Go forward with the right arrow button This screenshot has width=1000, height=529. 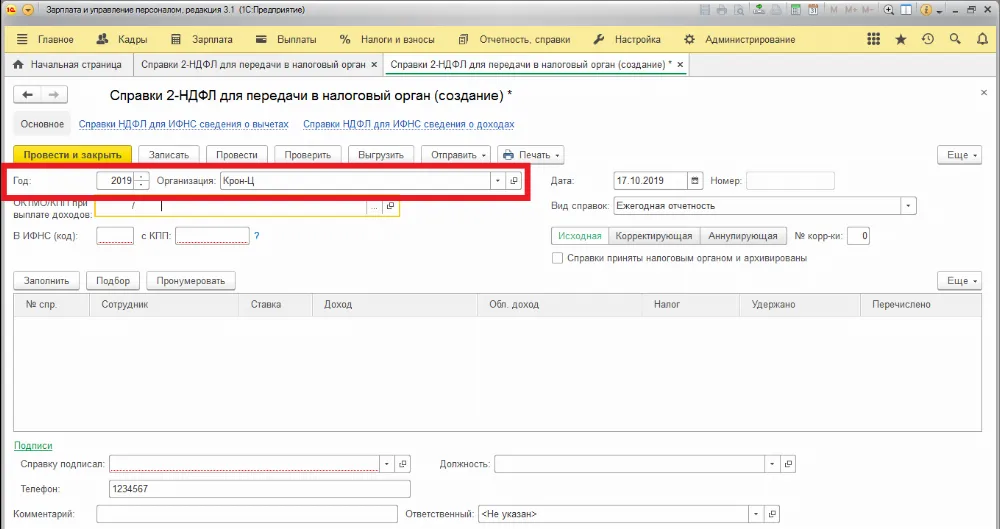coord(54,95)
